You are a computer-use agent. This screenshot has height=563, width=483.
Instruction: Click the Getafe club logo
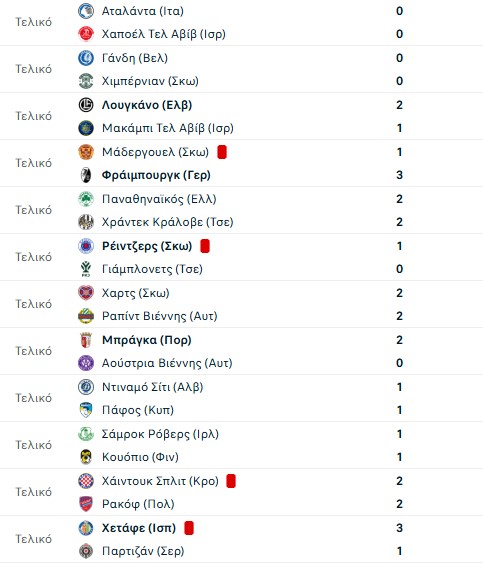tap(86, 528)
